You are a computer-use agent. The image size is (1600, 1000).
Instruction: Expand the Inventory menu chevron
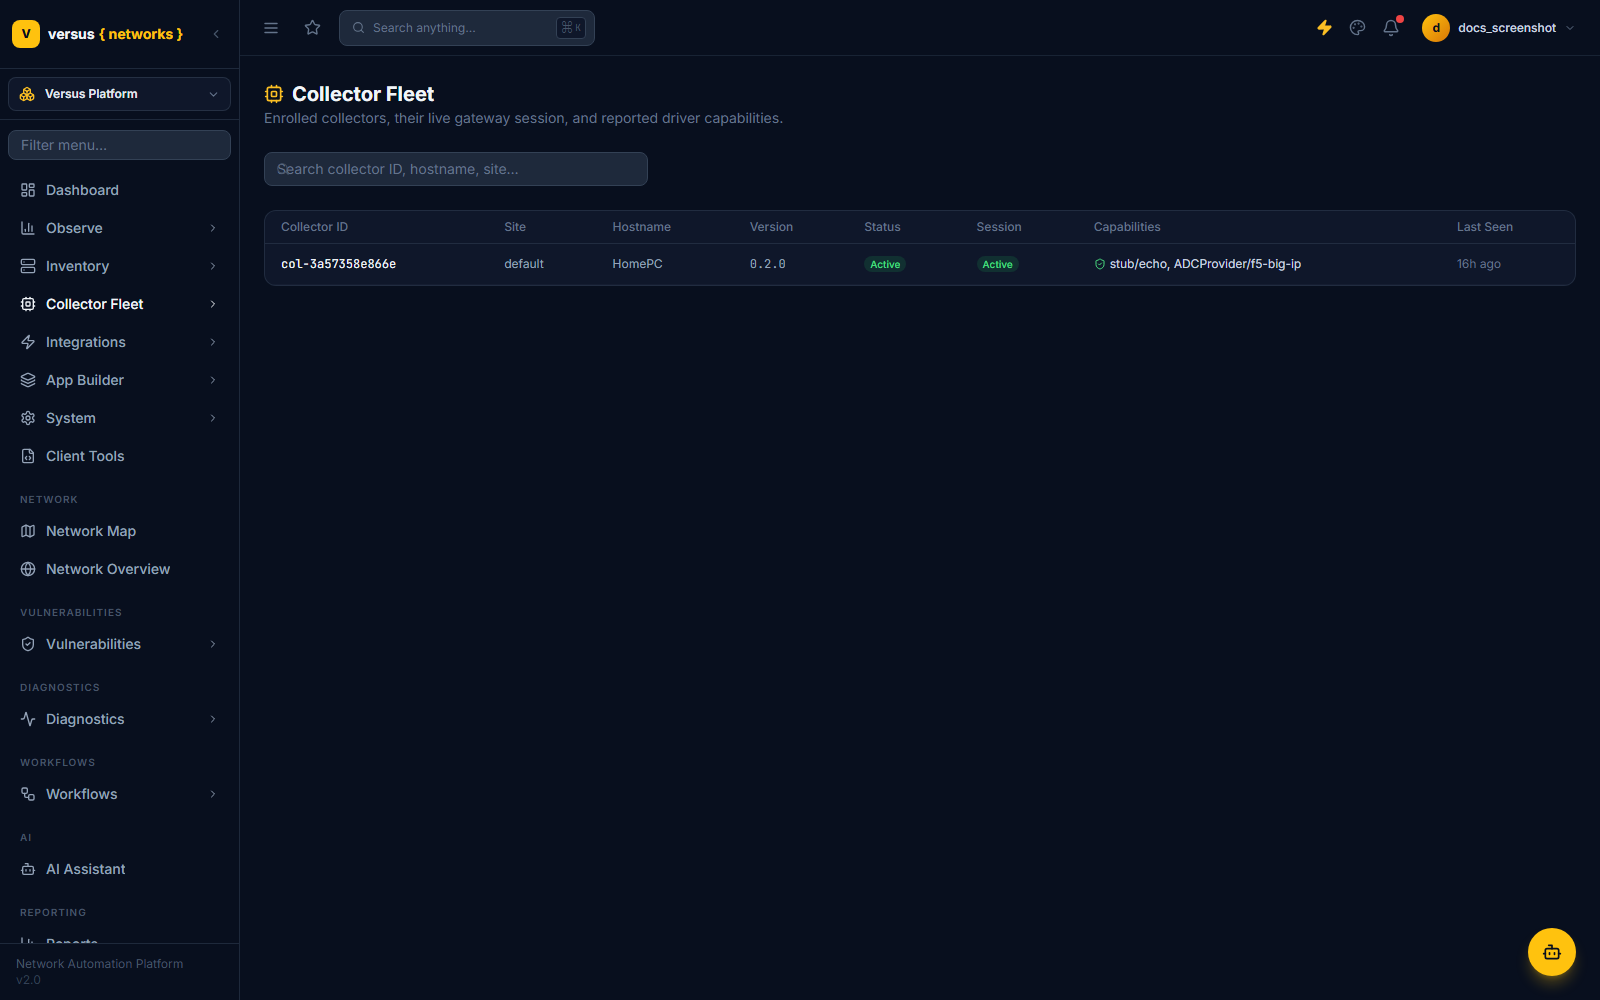213,266
